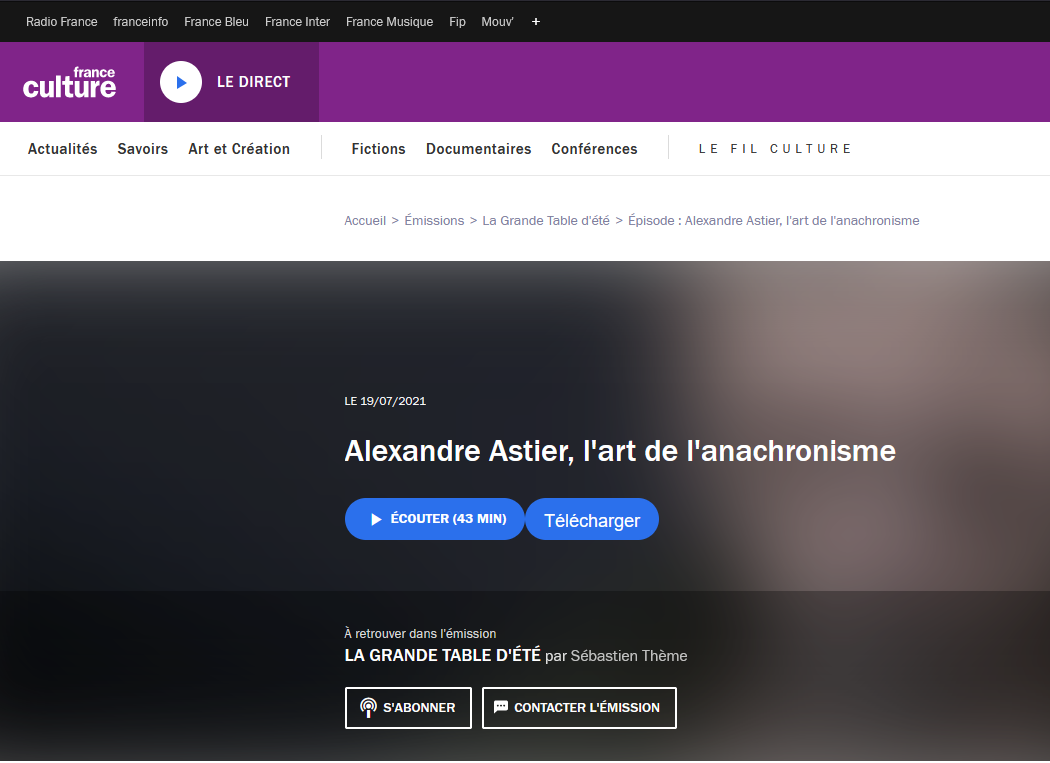The width and height of the screenshot is (1050, 763).
Task: Click presenter name Sébastien Thème
Action: coord(629,656)
